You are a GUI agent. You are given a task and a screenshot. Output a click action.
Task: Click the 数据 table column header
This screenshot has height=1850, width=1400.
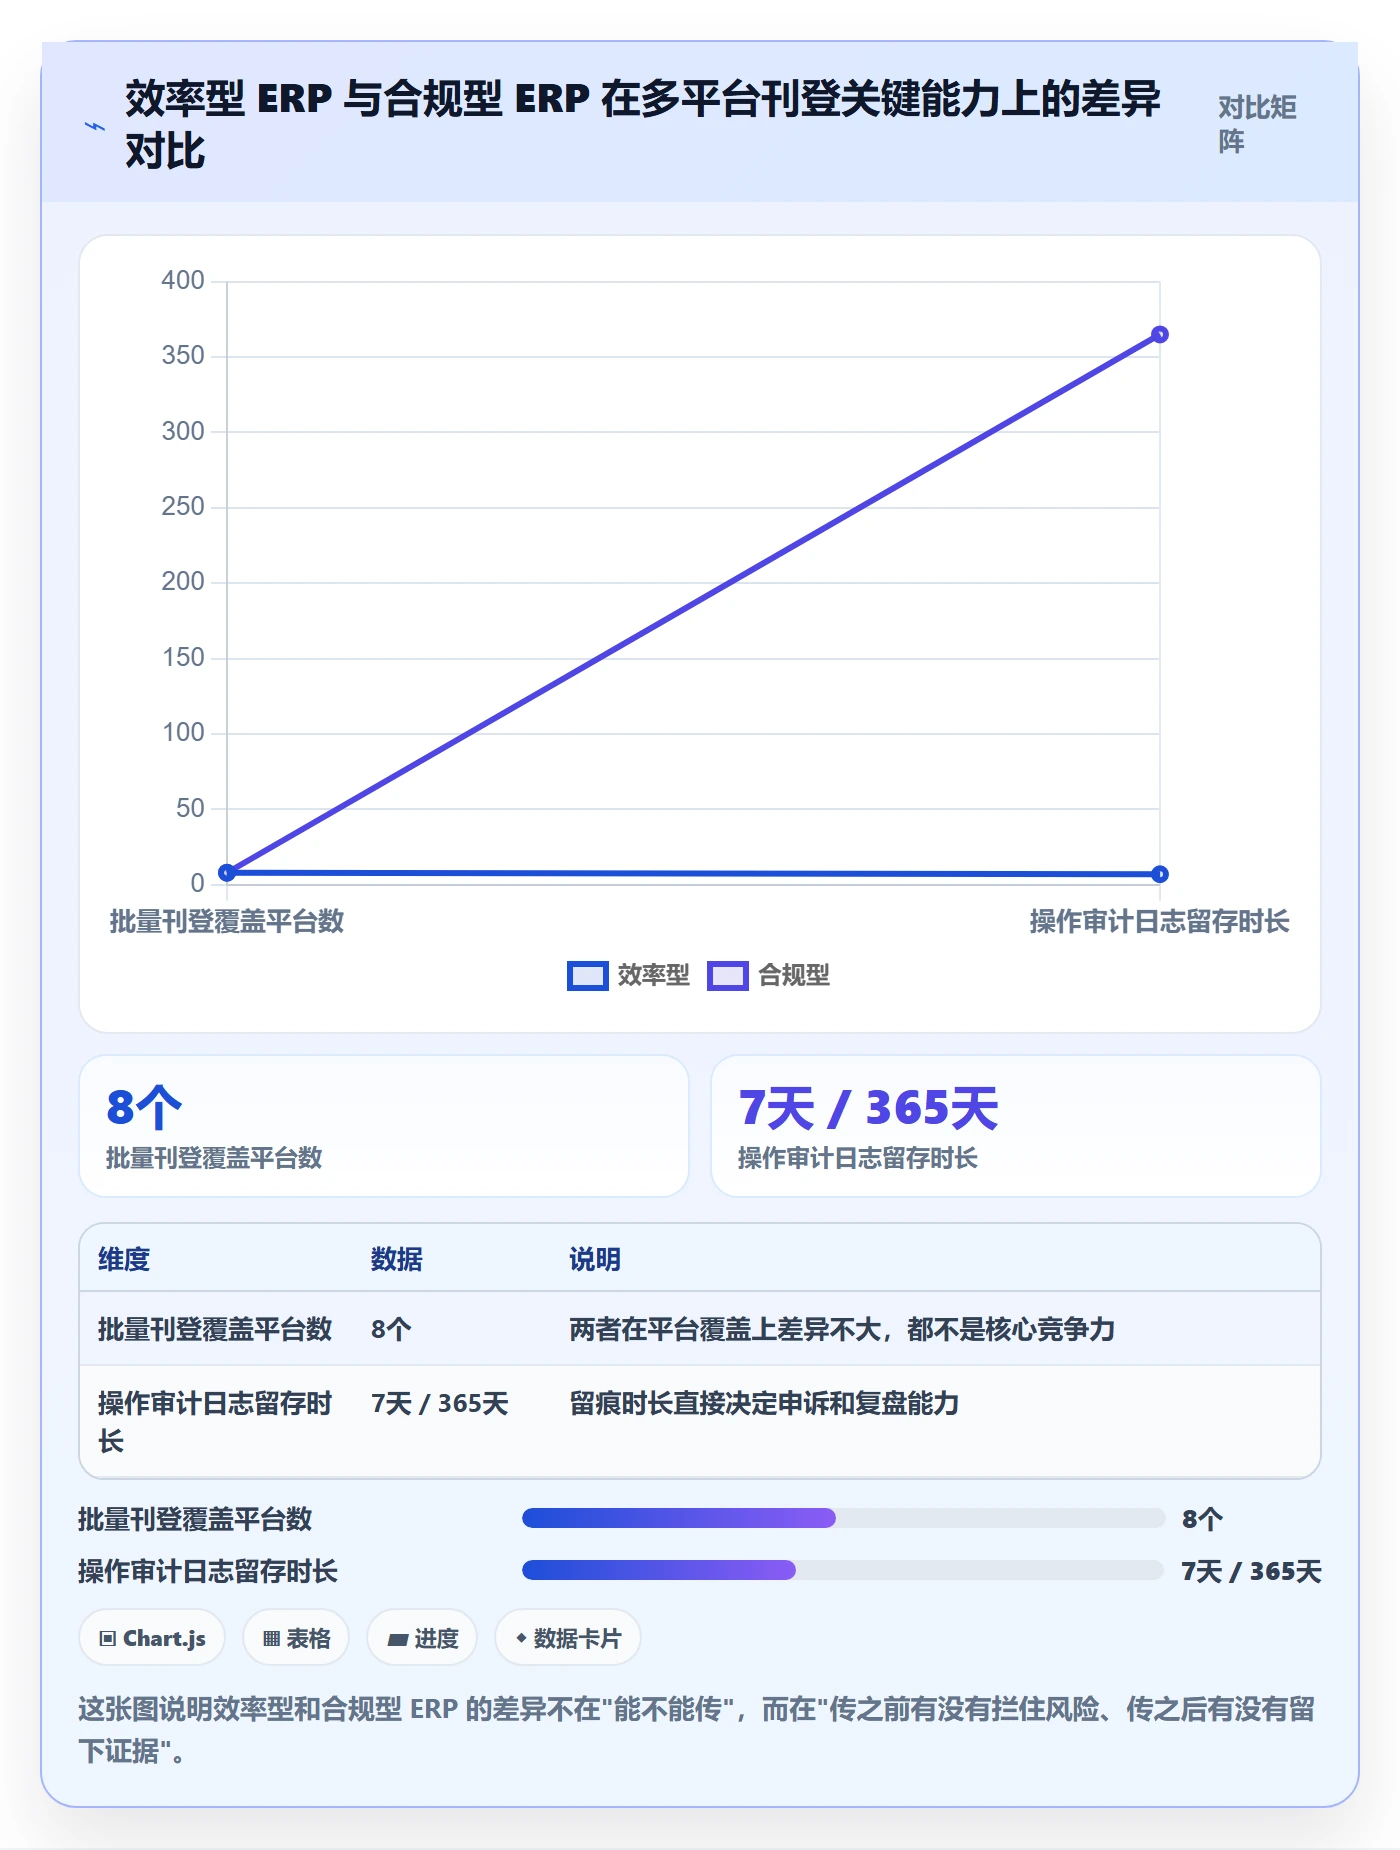396,1259
